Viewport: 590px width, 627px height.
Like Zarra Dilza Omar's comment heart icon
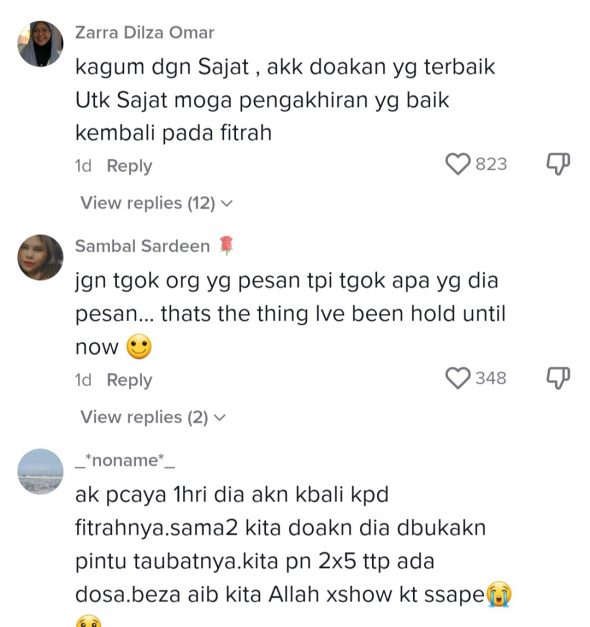coord(458,164)
